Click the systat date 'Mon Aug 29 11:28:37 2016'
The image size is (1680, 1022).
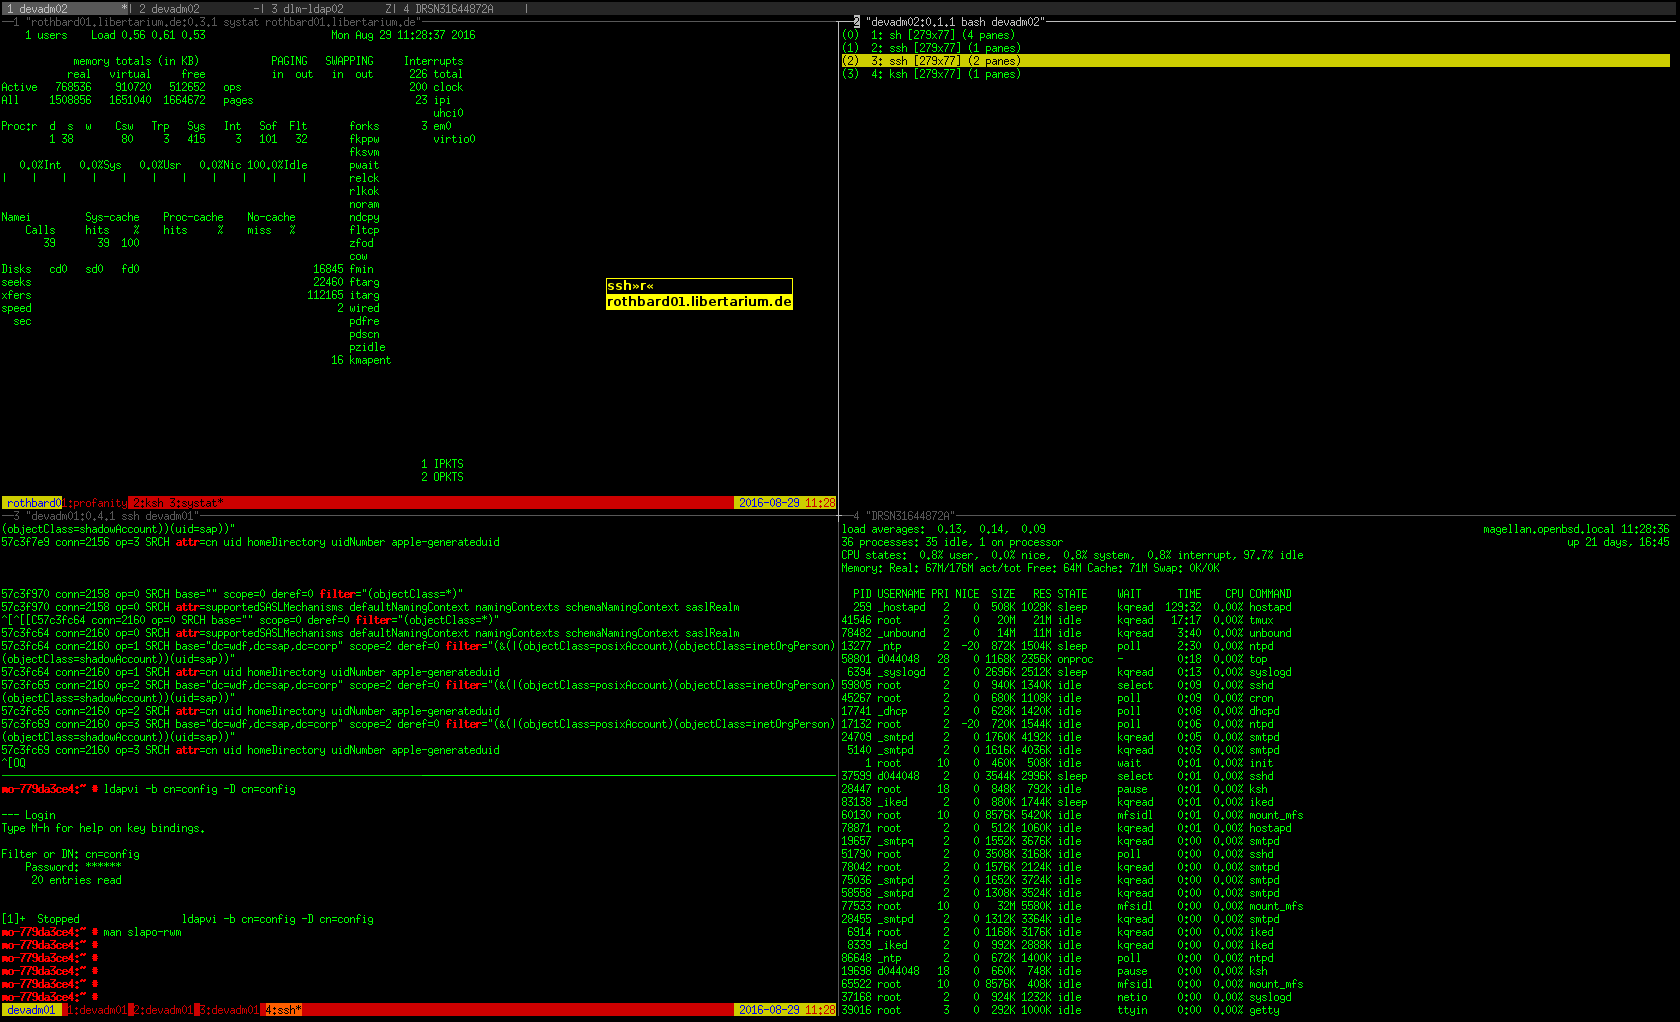(x=403, y=35)
